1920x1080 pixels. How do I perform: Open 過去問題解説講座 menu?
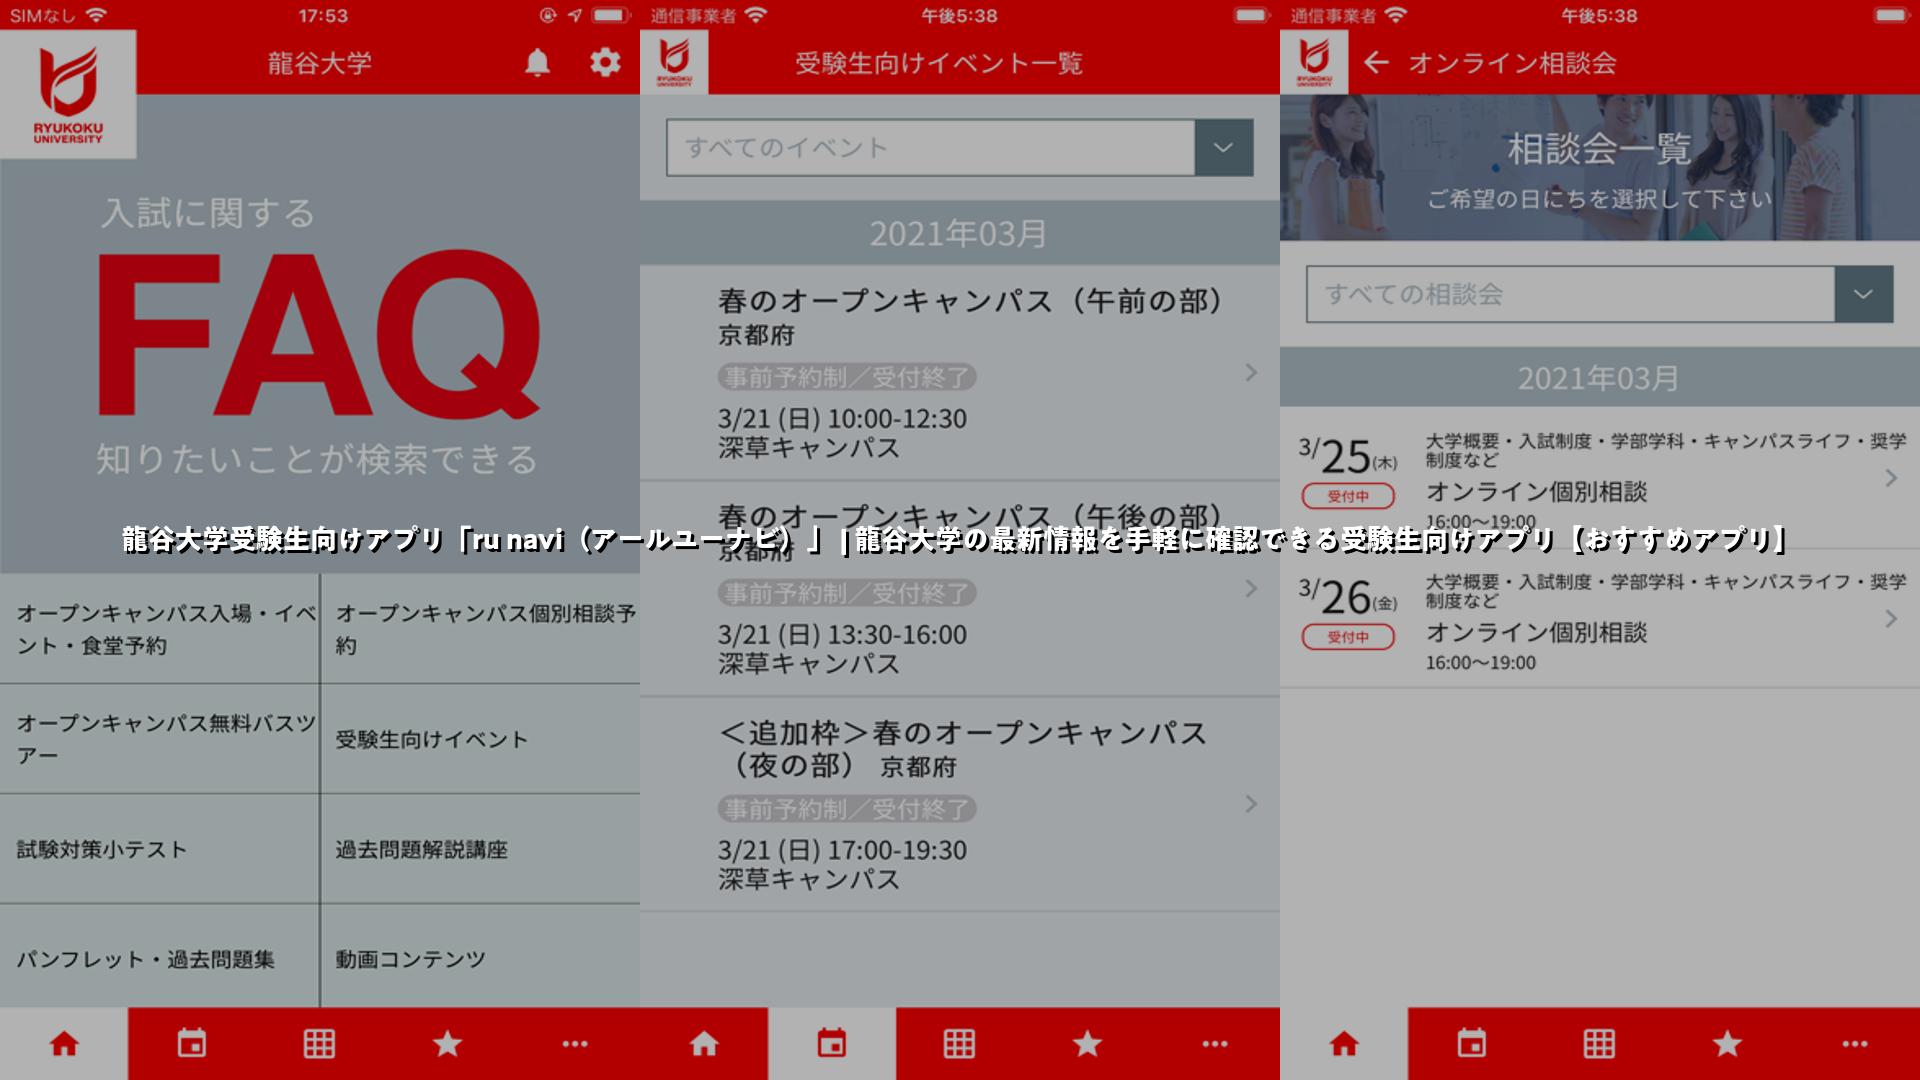[x=481, y=849]
